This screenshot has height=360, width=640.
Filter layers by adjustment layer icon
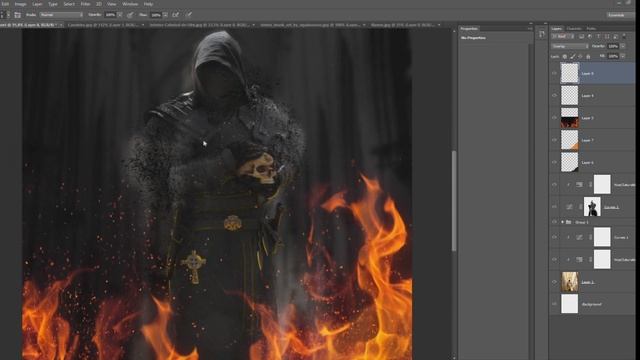[590, 36]
